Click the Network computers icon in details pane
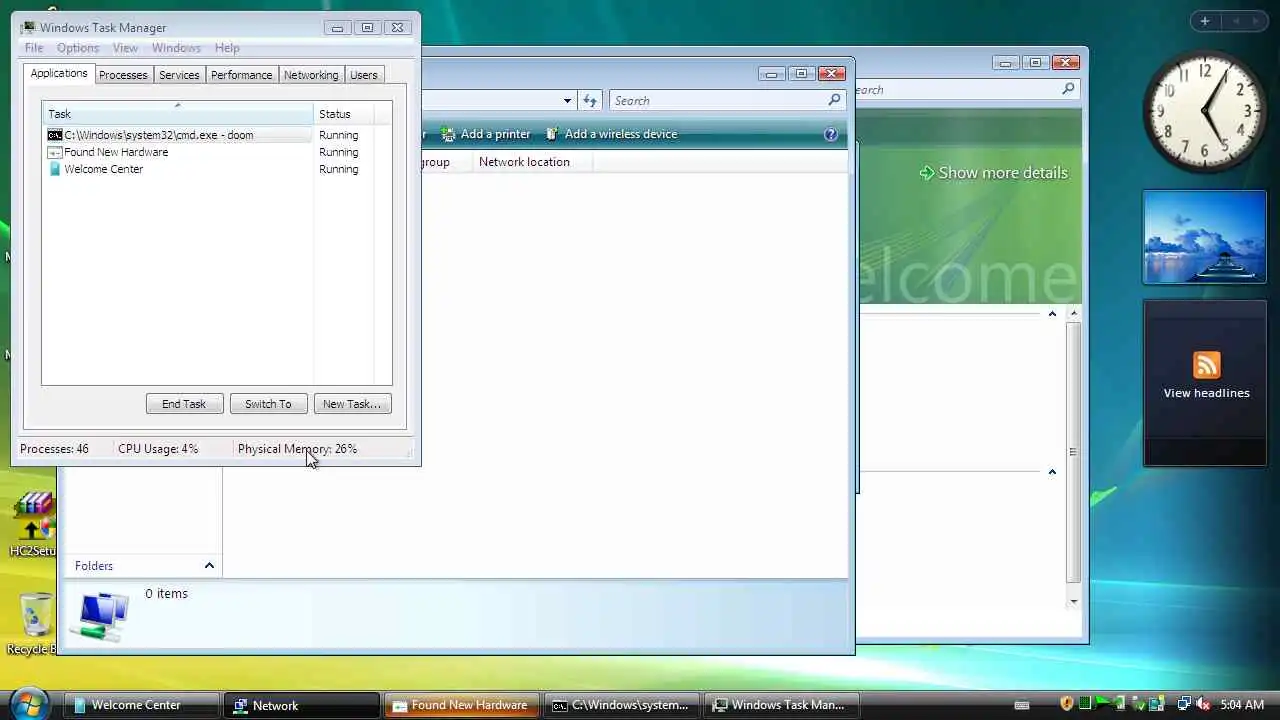 pos(104,615)
